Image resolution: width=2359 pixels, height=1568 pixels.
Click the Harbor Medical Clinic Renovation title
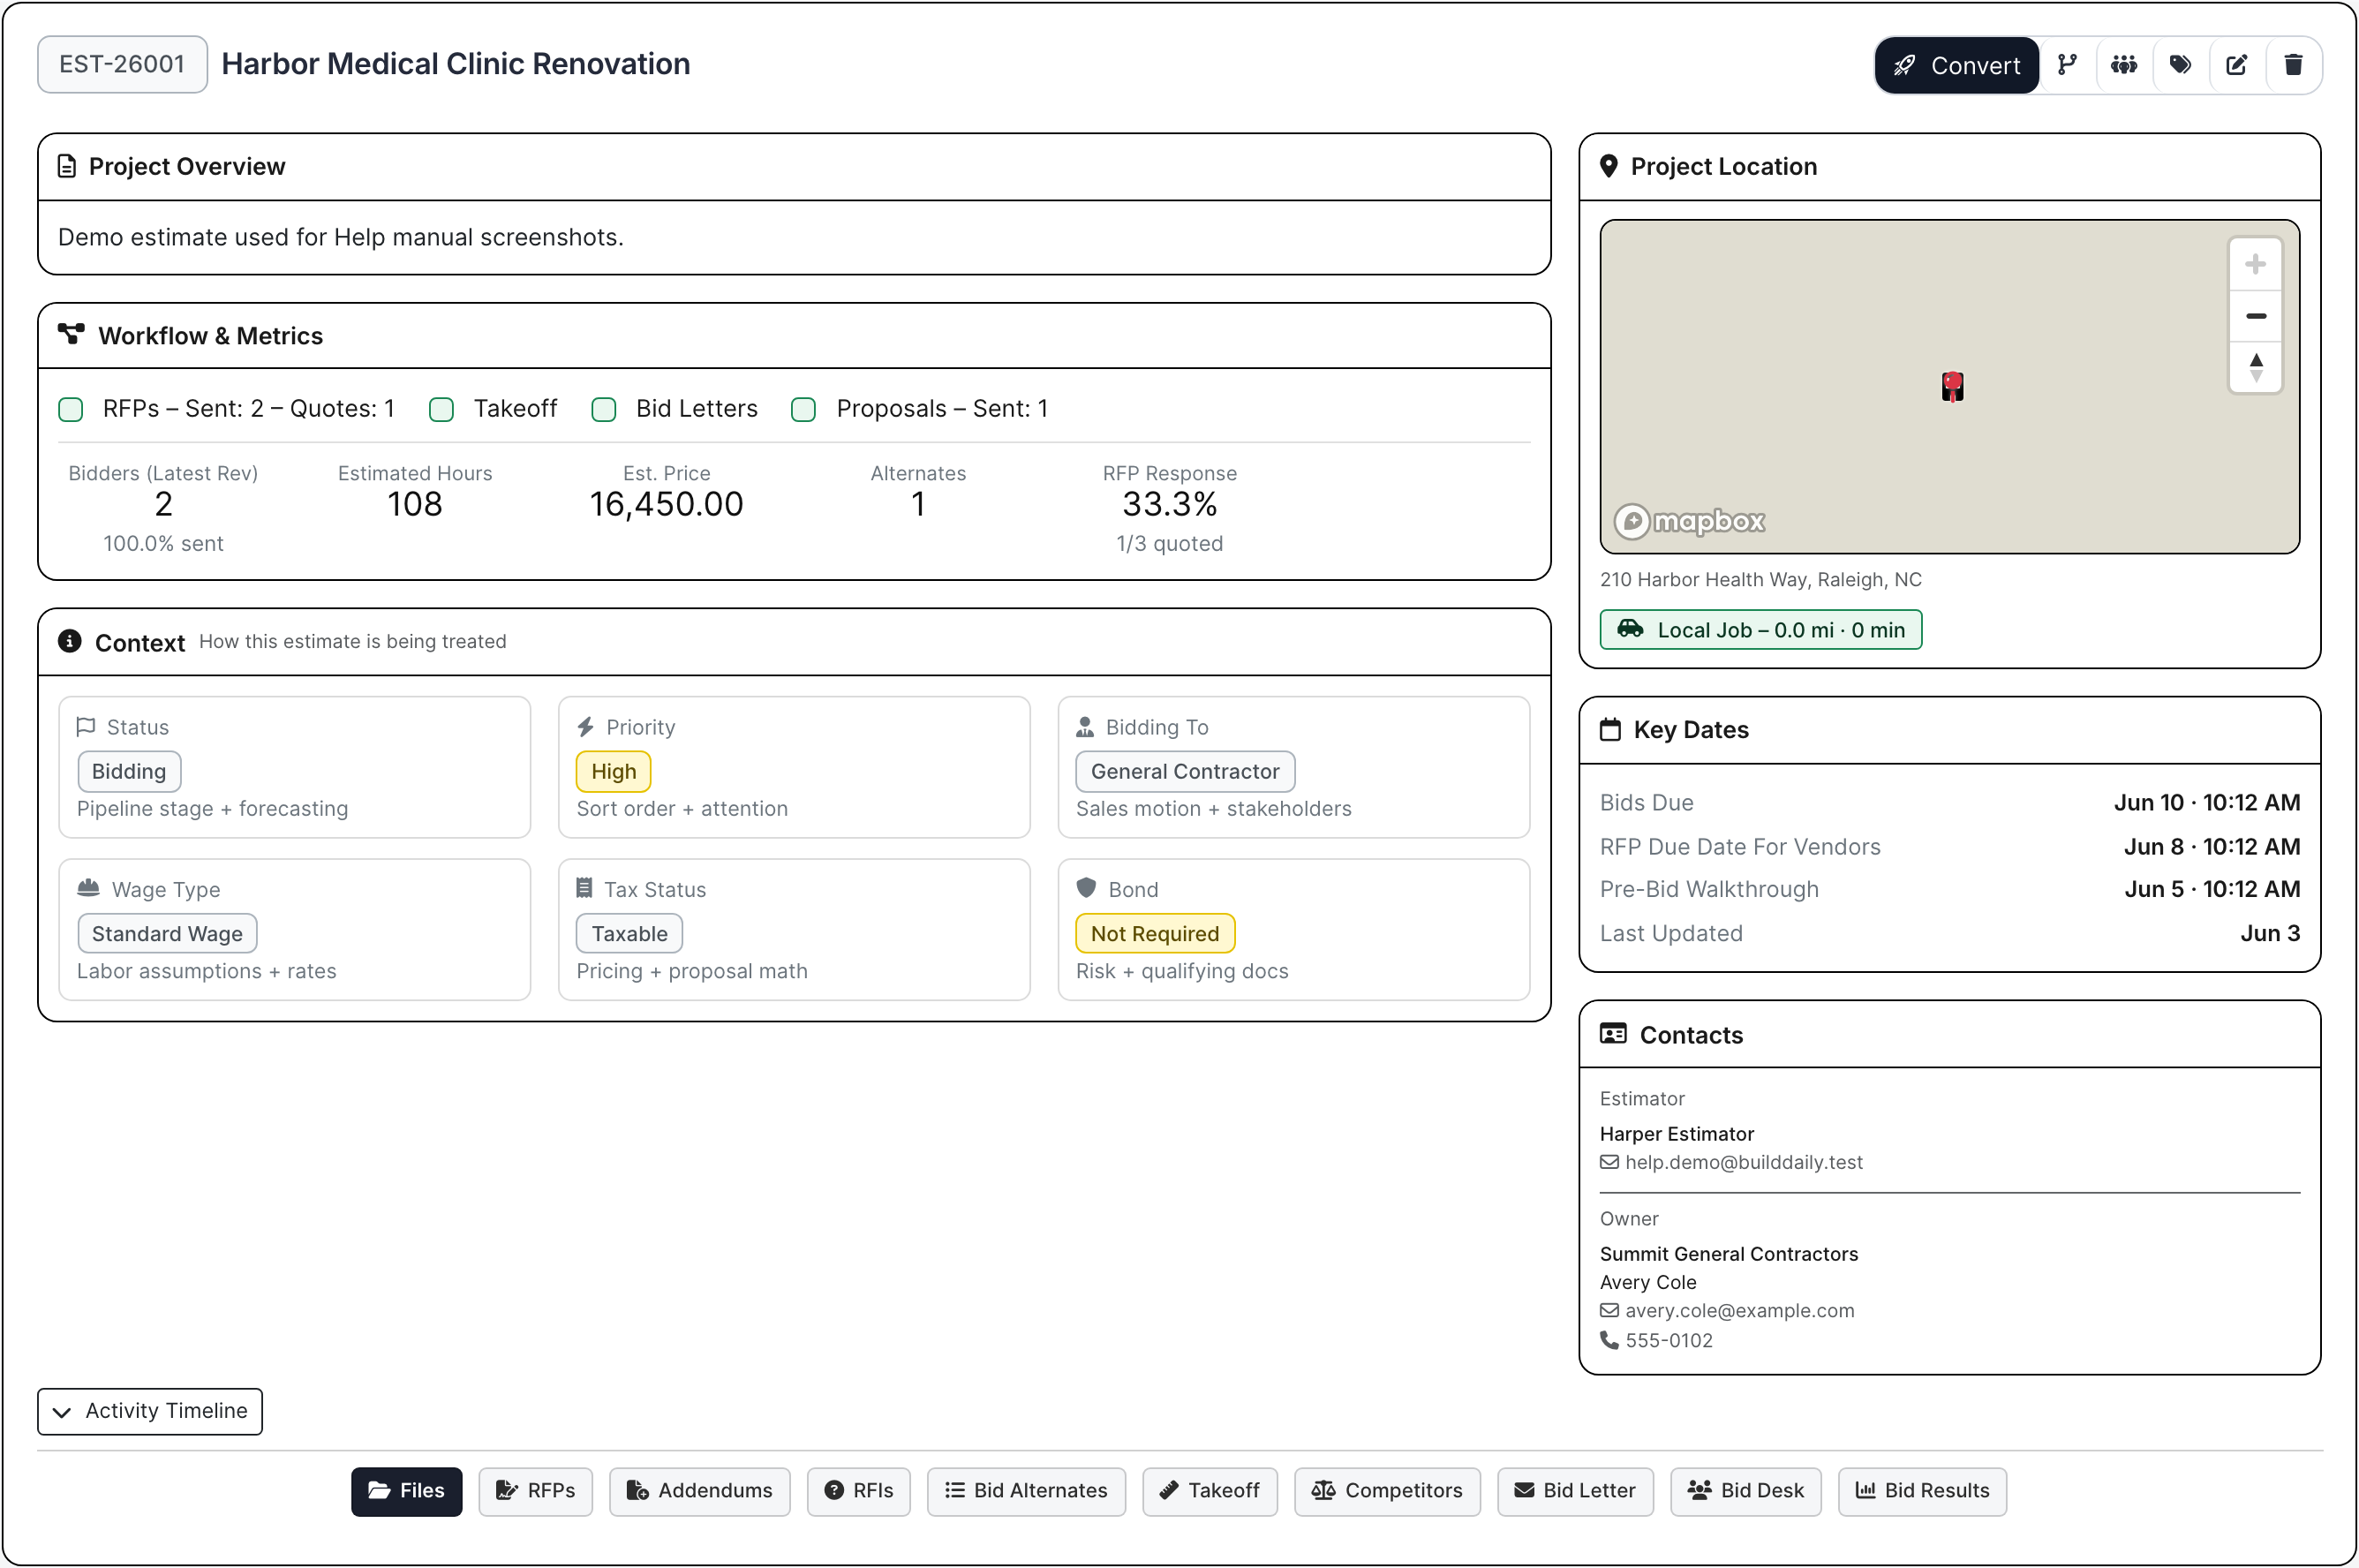pos(456,64)
